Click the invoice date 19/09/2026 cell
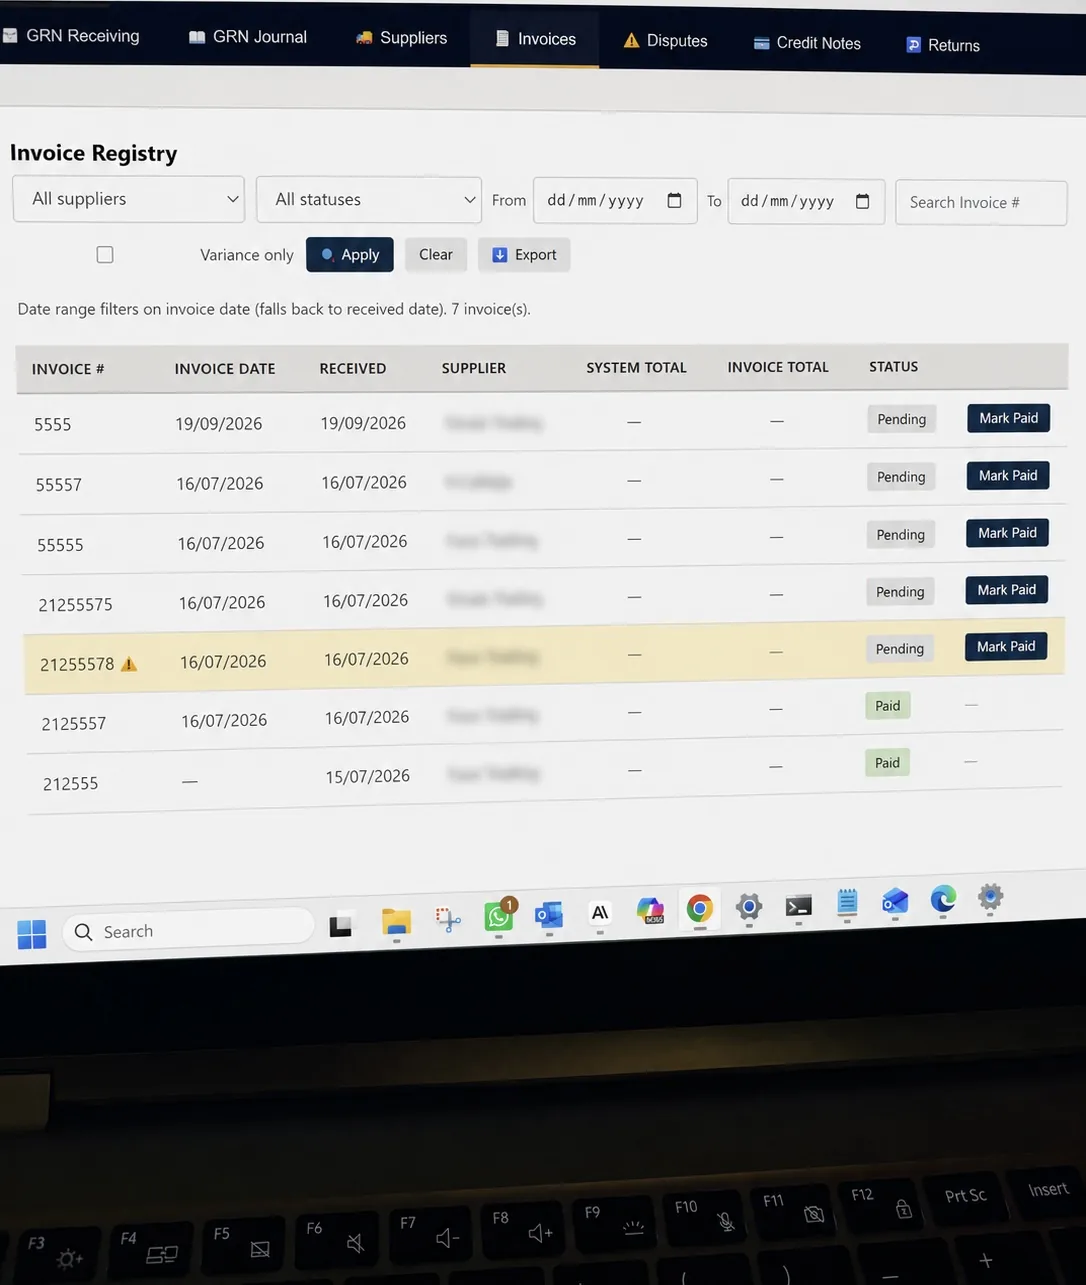 (x=218, y=424)
